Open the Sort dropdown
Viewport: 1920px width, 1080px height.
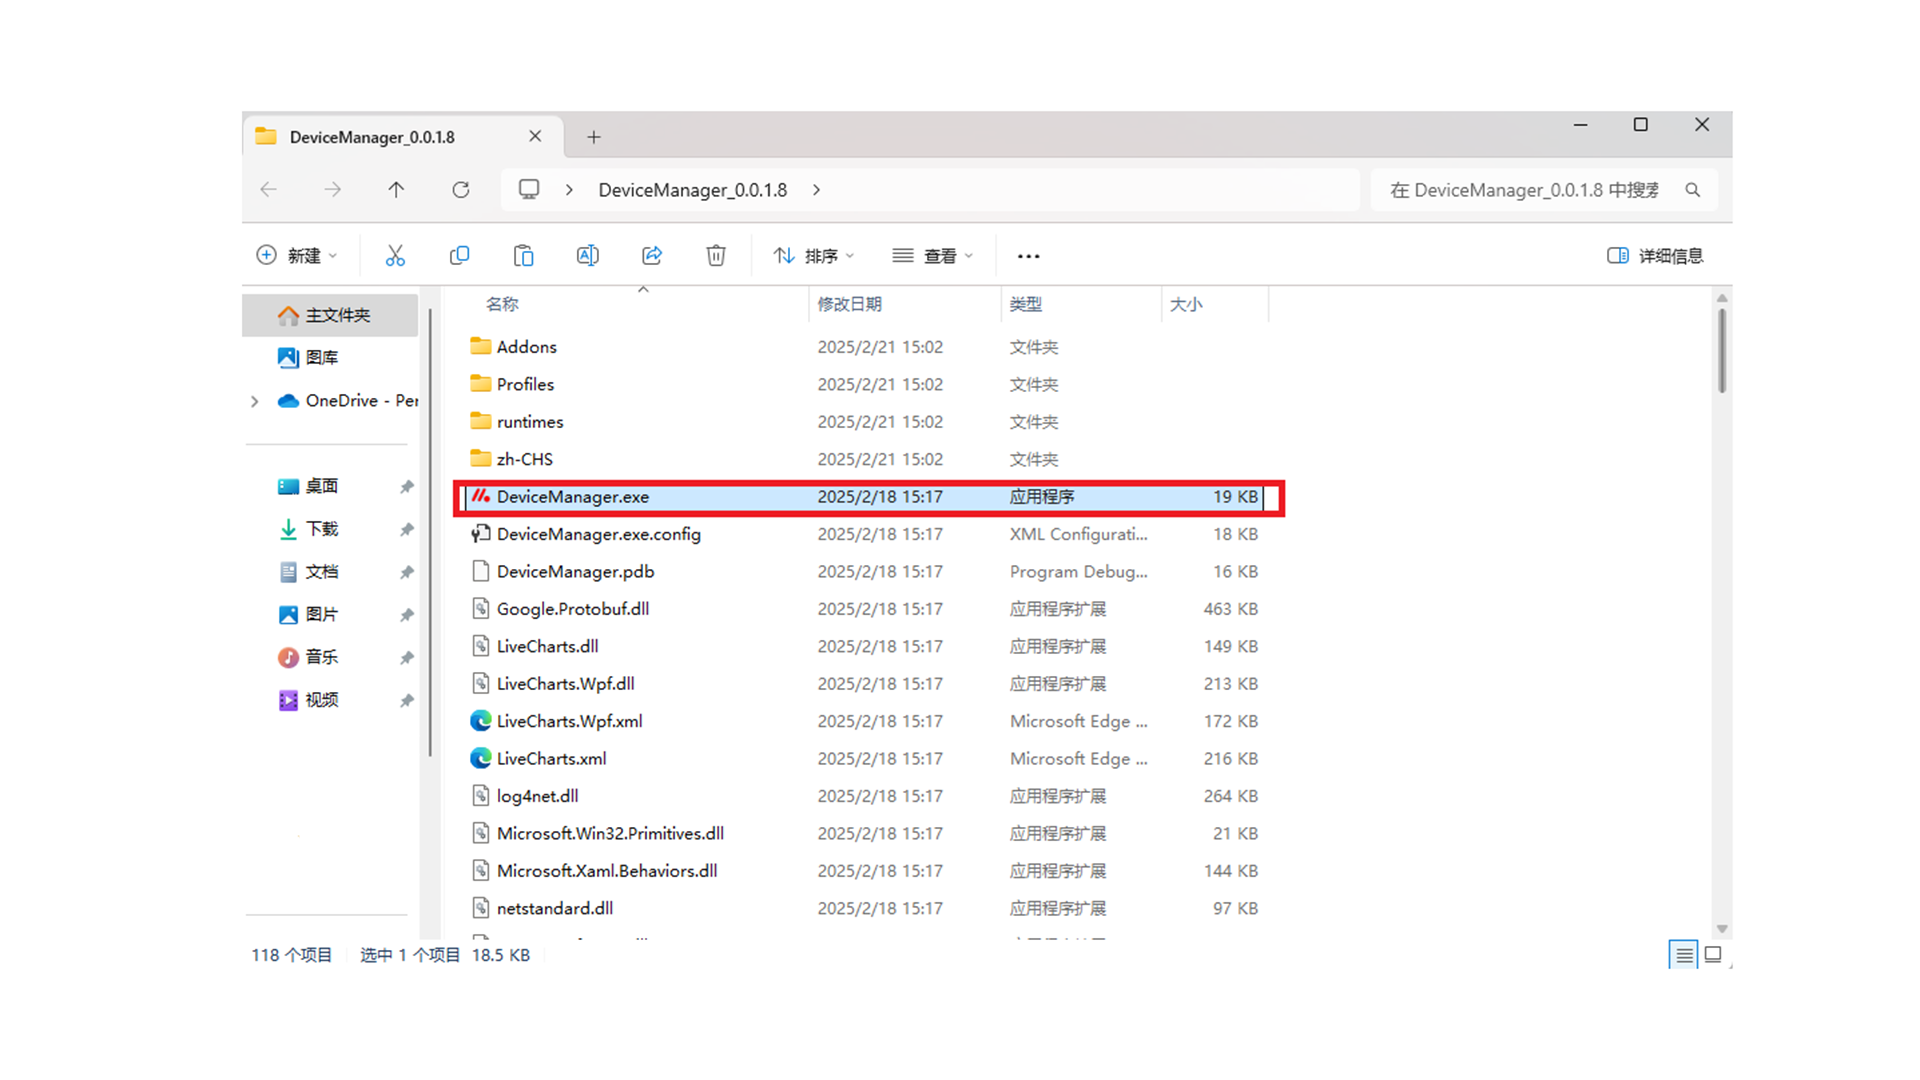pyautogui.click(x=814, y=256)
